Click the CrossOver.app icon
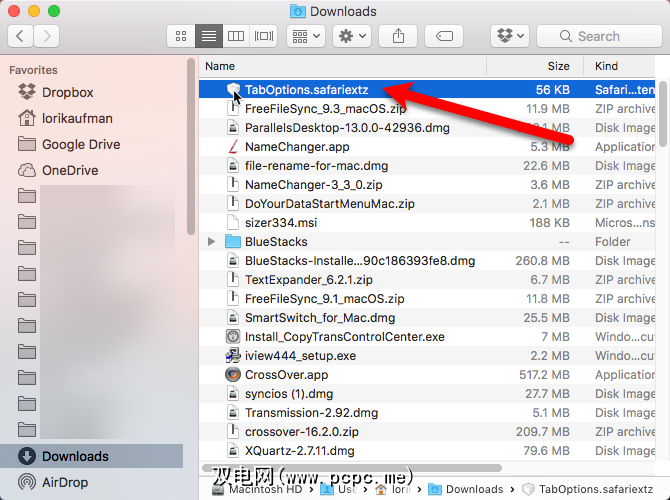 click(x=233, y=375)
